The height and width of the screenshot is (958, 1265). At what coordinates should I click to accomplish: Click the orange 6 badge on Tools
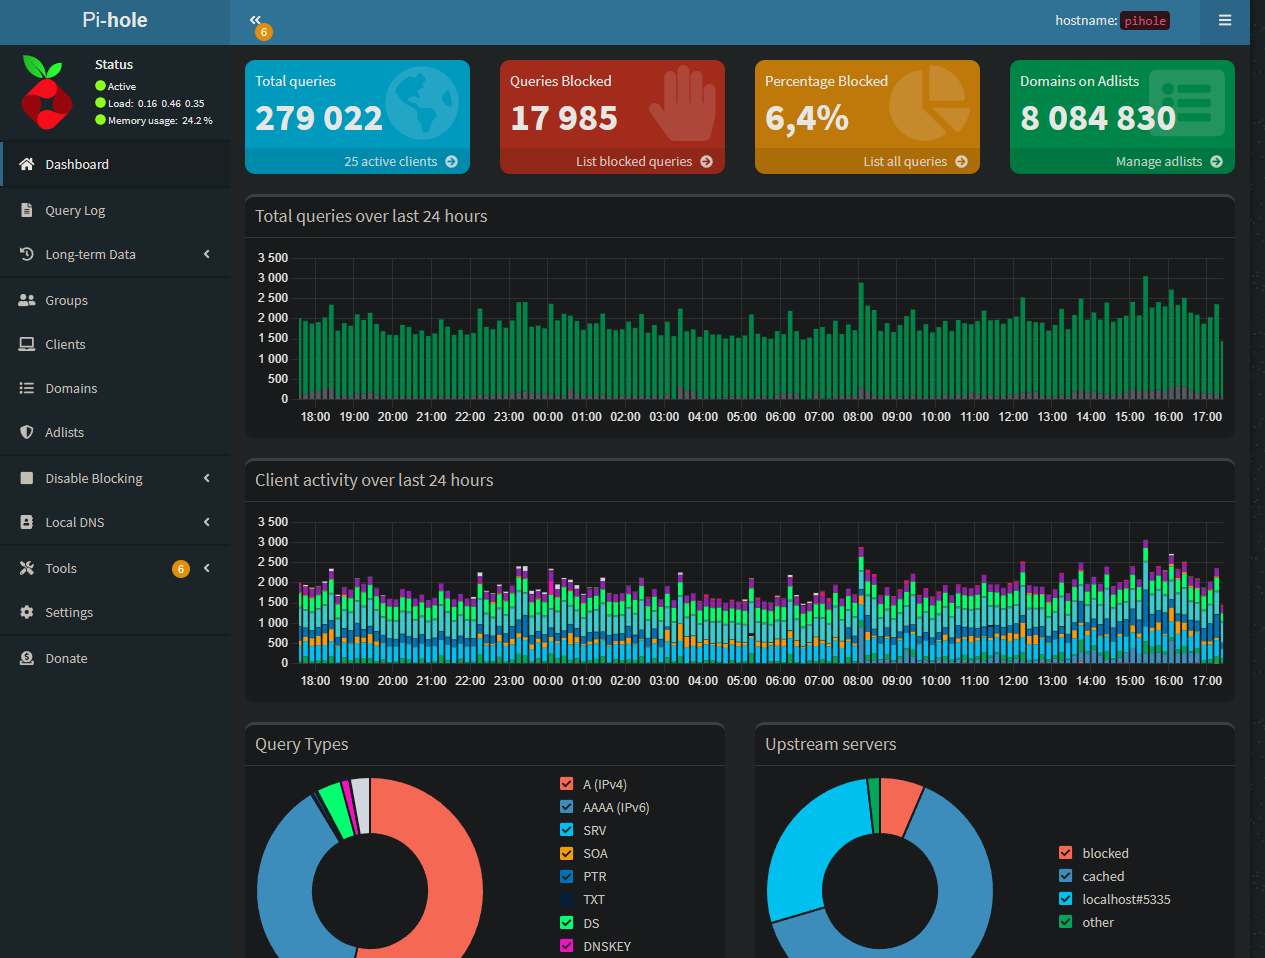pyautogui.click(x=181, y=569)
